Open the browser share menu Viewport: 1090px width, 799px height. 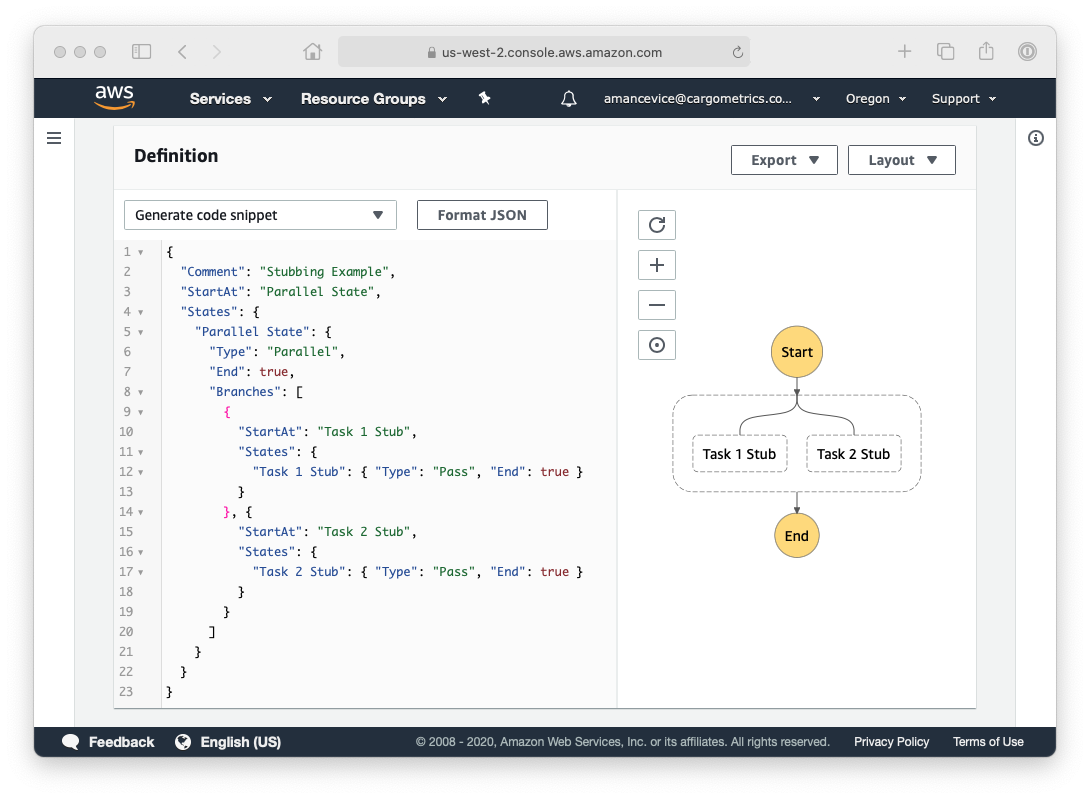pos(986,51)
